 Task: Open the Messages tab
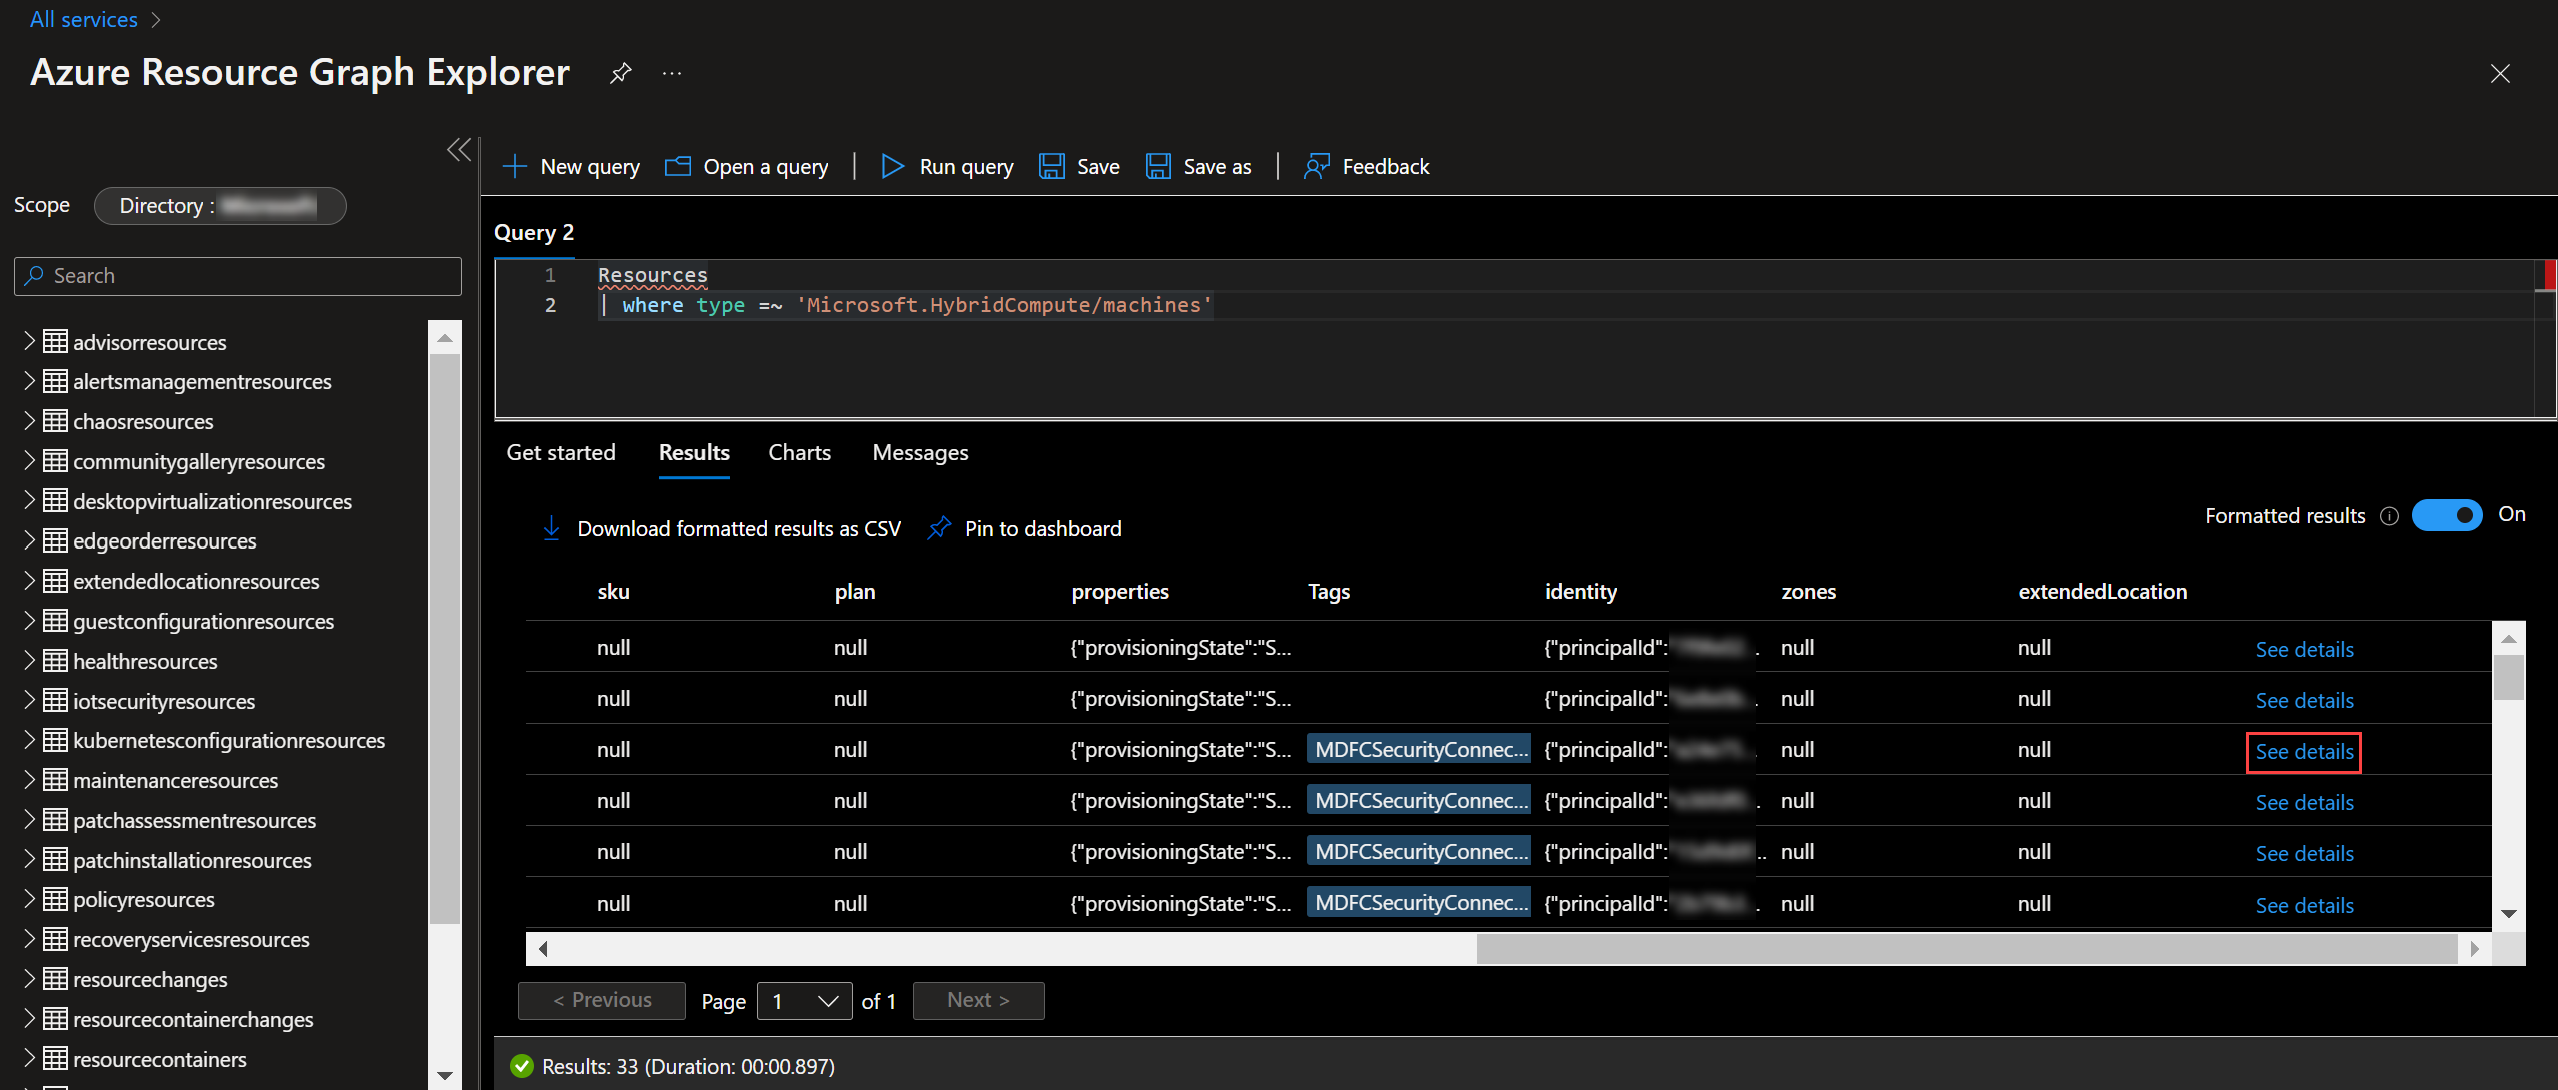coord(920,453)
